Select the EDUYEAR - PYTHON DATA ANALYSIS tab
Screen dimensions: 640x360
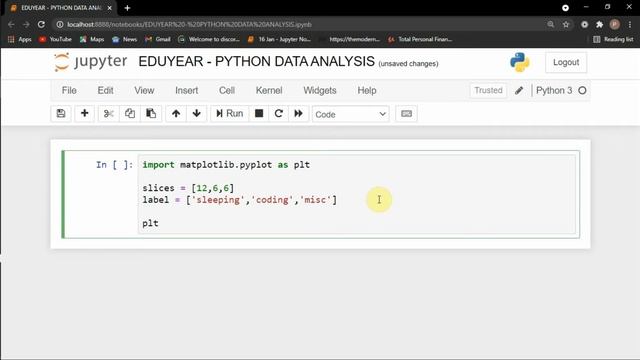(61, 8)
